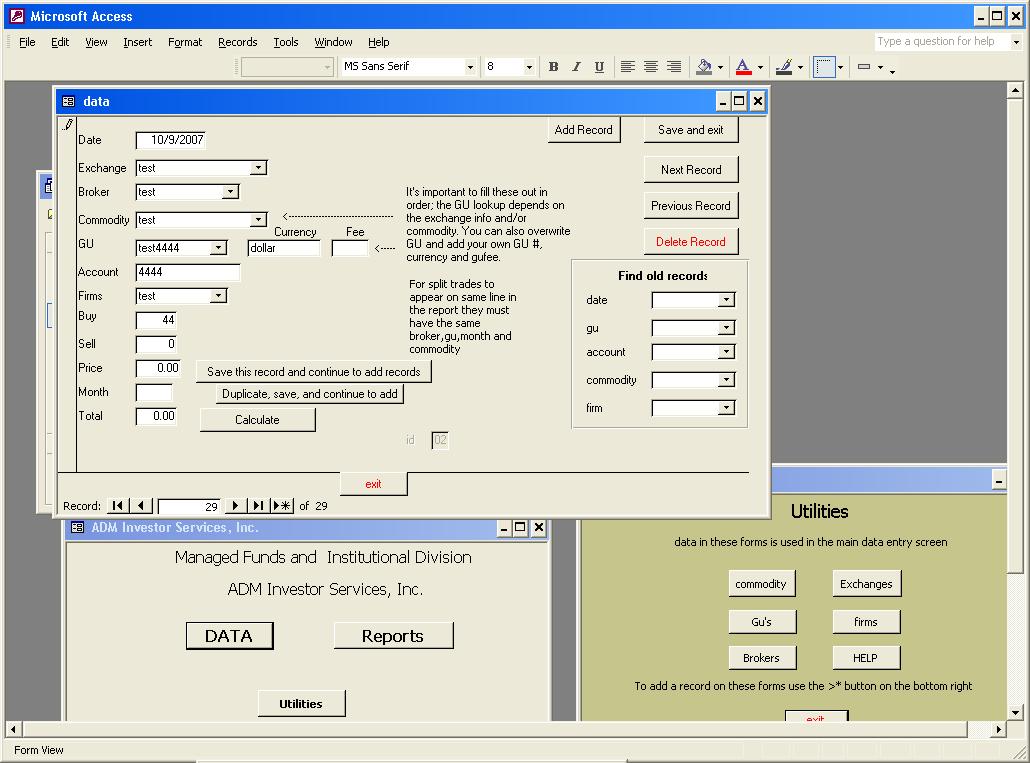Click the ADM Investor Services form icon
Screen dimensions: 1030x763
click(x=78, y=527)
